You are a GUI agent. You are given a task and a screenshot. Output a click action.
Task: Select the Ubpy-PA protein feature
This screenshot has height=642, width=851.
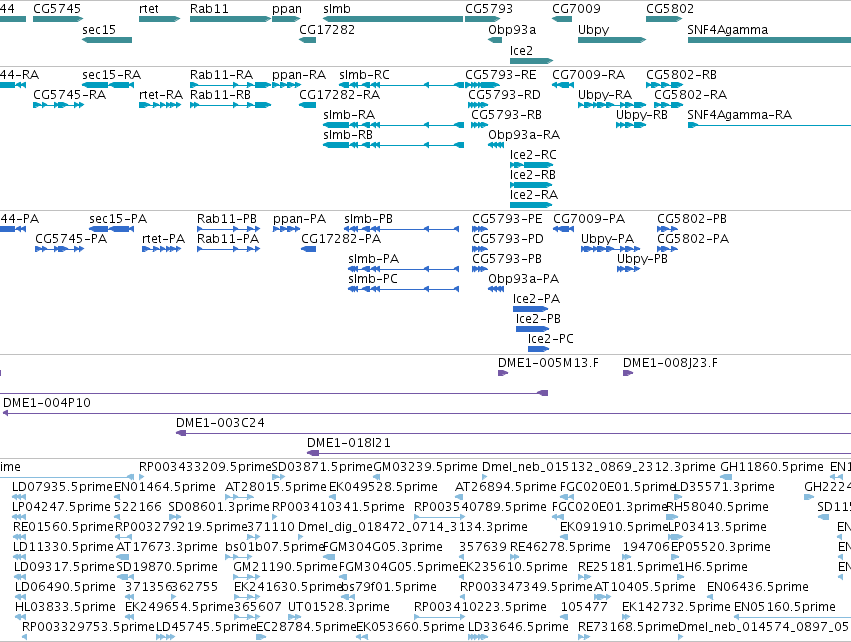611,249
